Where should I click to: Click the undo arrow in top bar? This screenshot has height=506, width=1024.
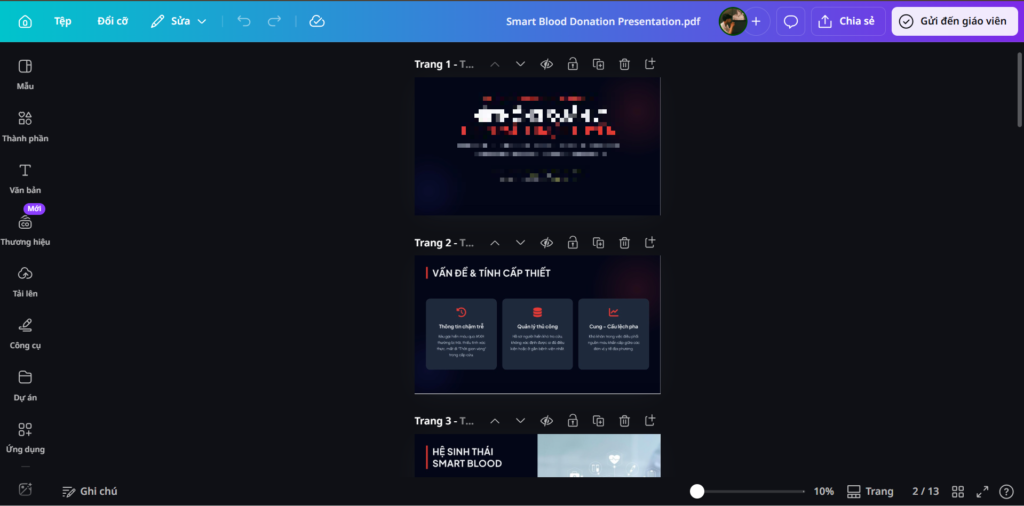[x=244, y=21]
